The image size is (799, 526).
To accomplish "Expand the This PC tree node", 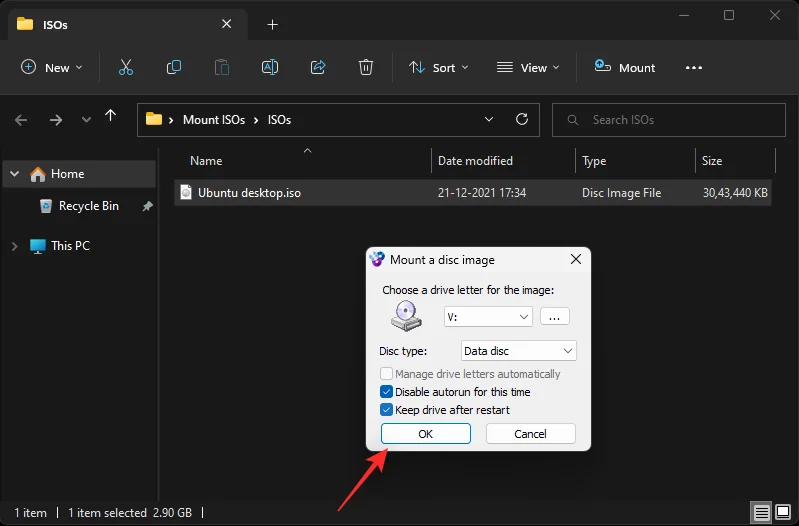I will tap(15, 246).
